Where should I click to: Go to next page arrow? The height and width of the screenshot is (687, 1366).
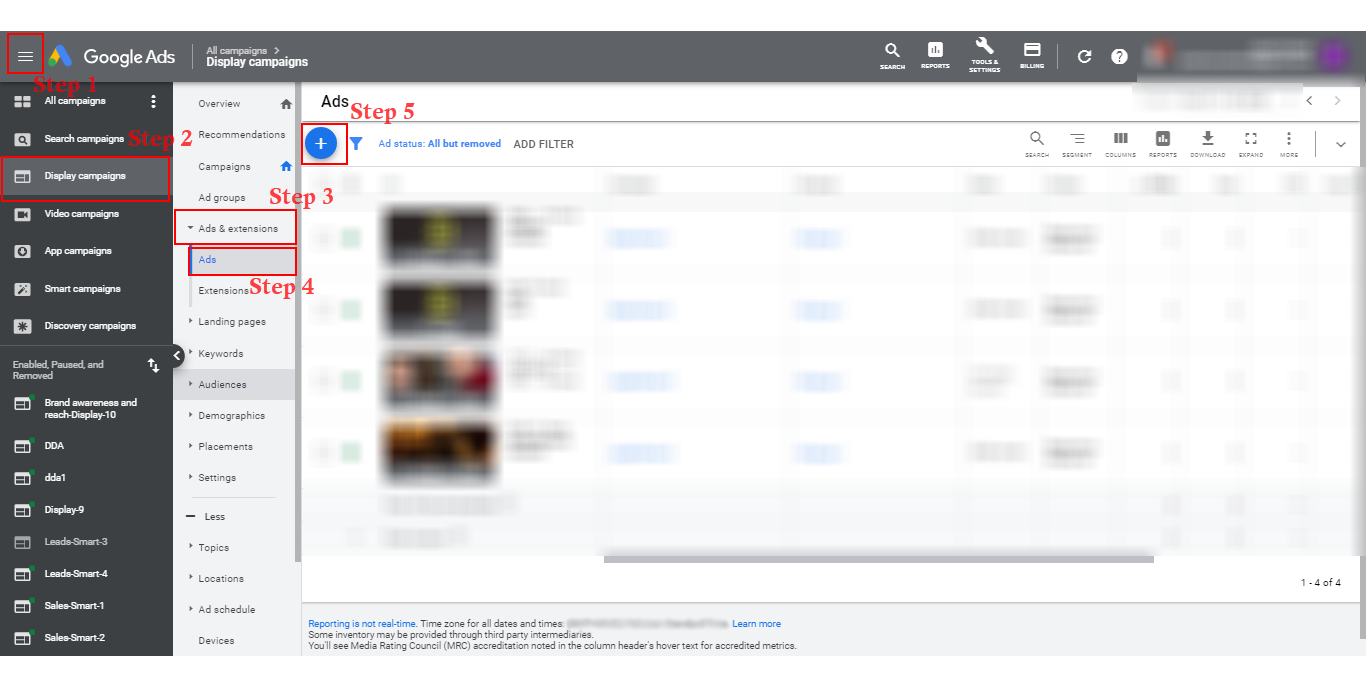click(1337, 101)
